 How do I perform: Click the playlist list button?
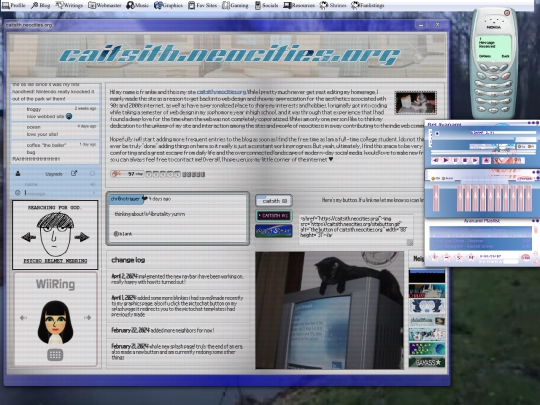coord(526,257)
